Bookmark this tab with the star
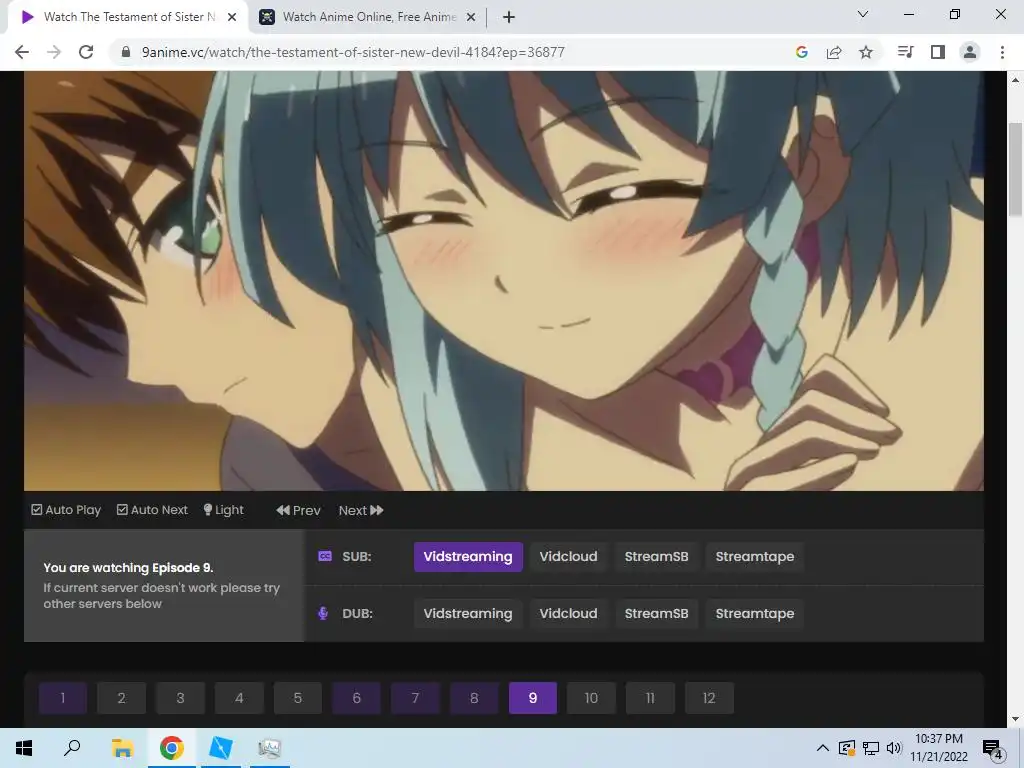The width and height of the screenshot is (1024, 768). pyautogui.click(x=866, y=52)
